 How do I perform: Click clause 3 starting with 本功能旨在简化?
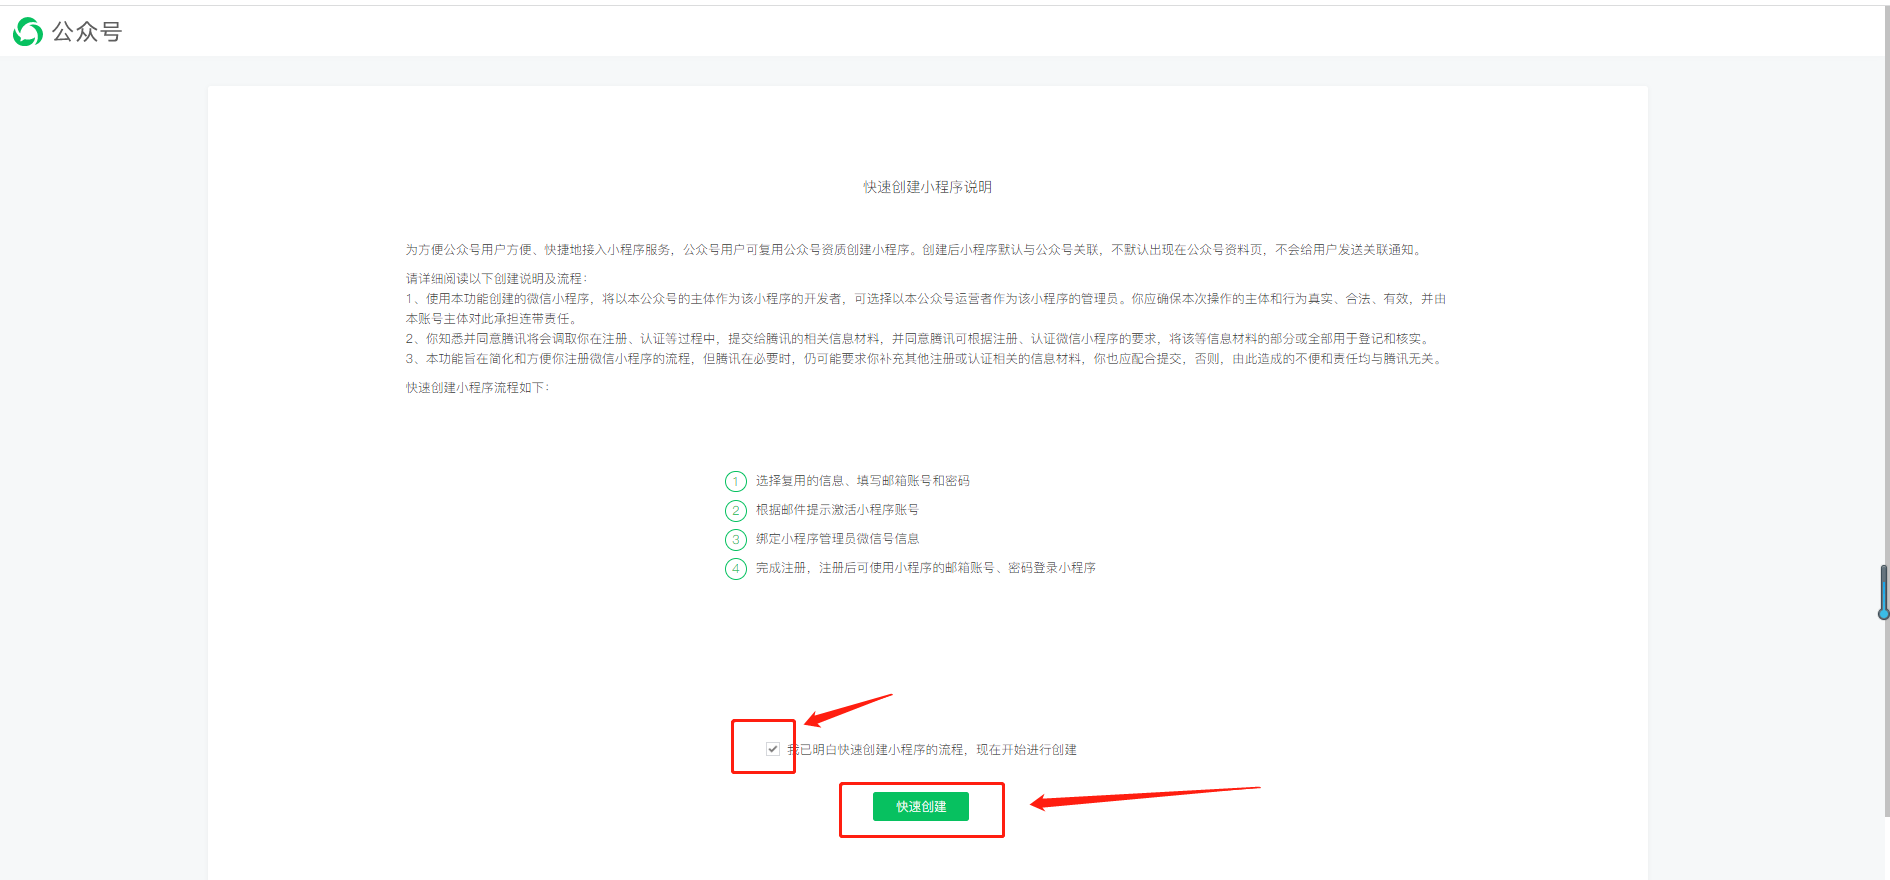[x=925, y=359]
